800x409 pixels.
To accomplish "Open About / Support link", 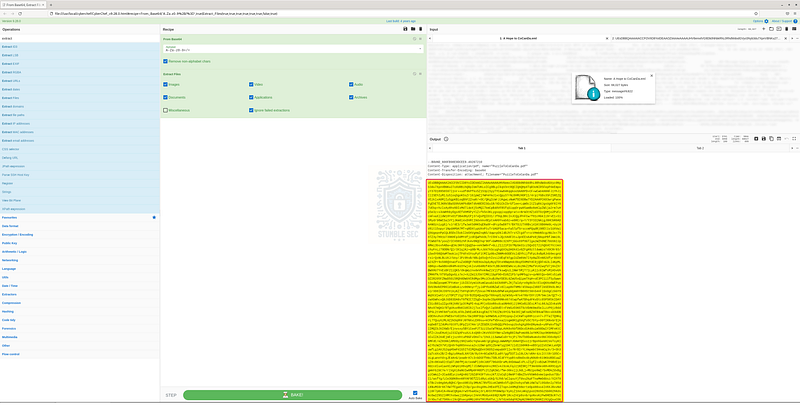I will (784, 21).
